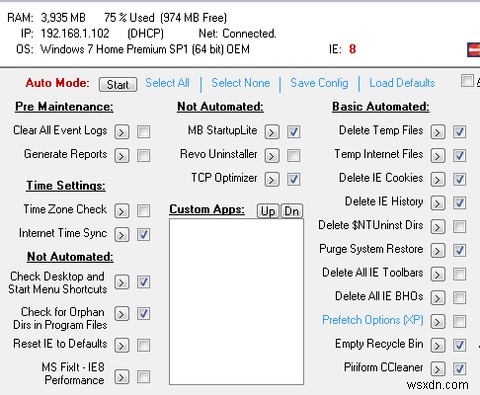
Task: Click inside the Custom Apps list box
Action: tap(236, 302)
